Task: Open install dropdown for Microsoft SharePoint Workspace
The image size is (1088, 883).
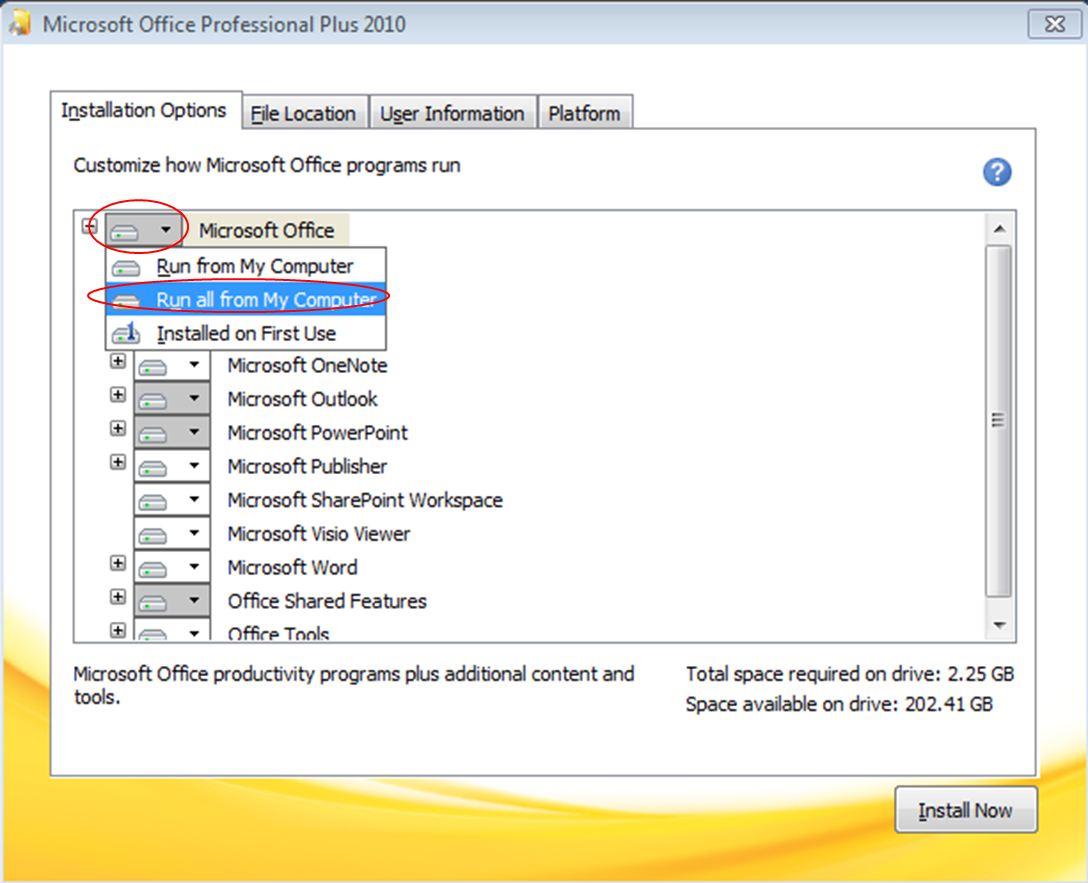Action: (x=172, y=500)
